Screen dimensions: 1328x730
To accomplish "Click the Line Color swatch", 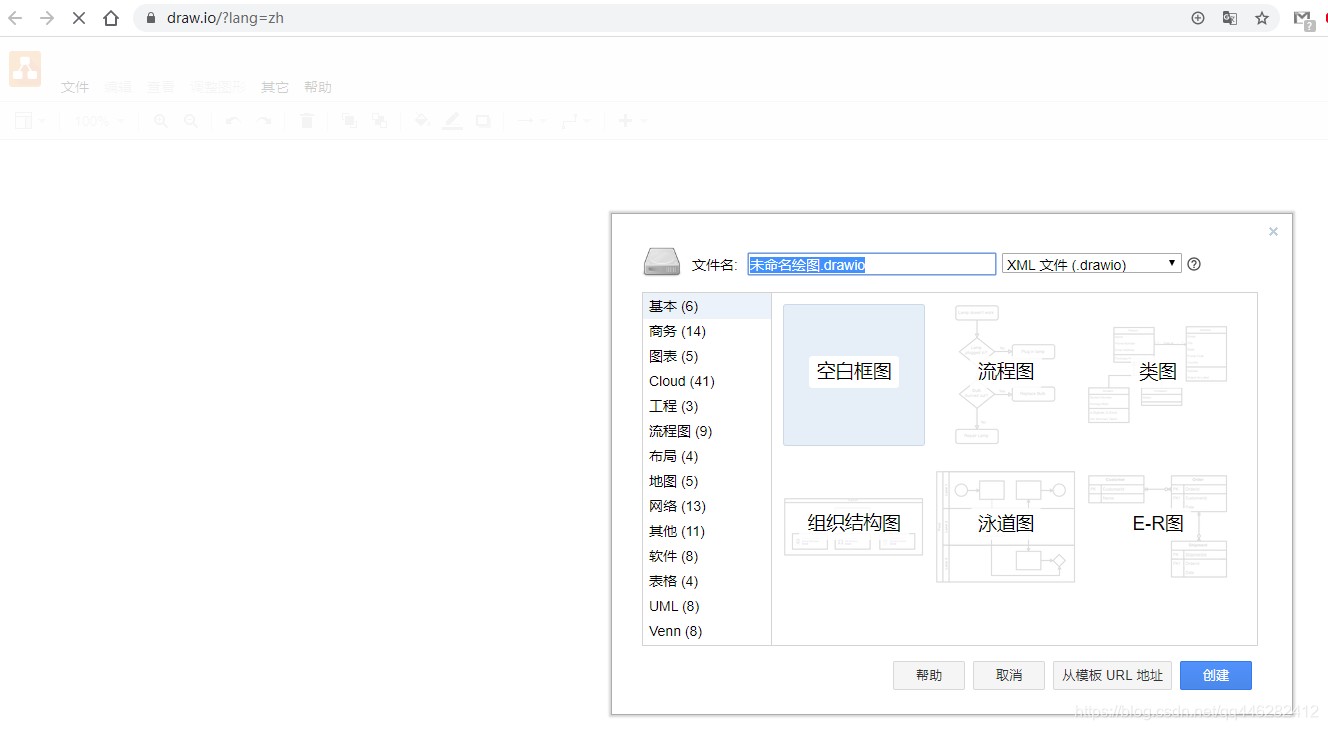I will 452,120.
